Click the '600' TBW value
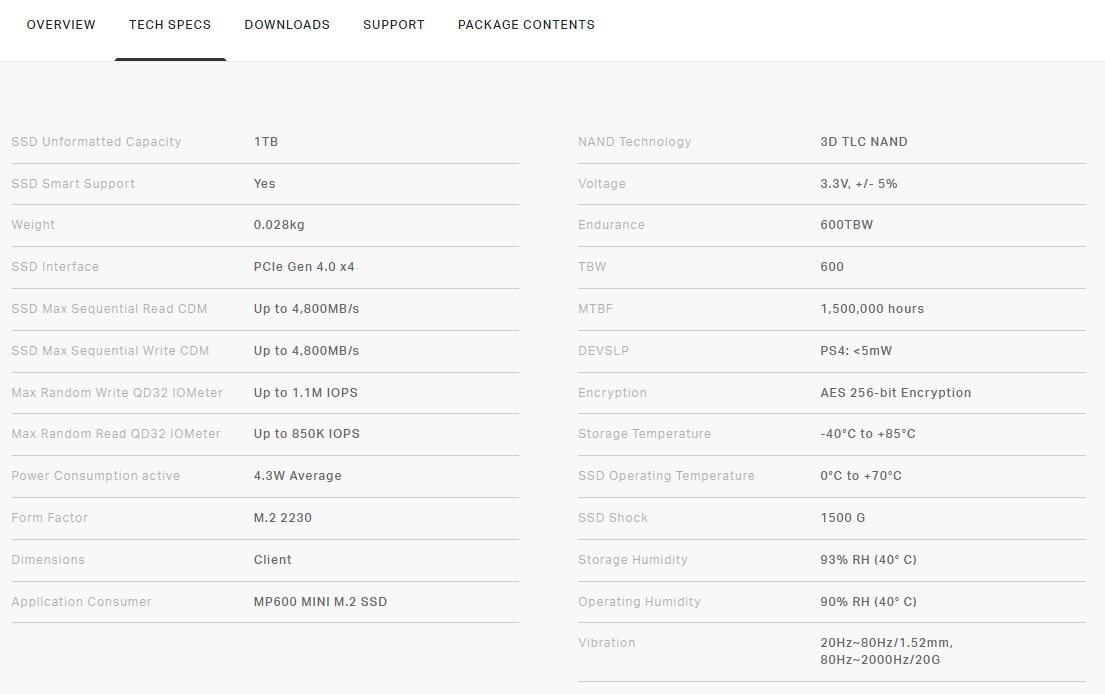This screenshot has height=694, width=1105. [x=832, y=267]
